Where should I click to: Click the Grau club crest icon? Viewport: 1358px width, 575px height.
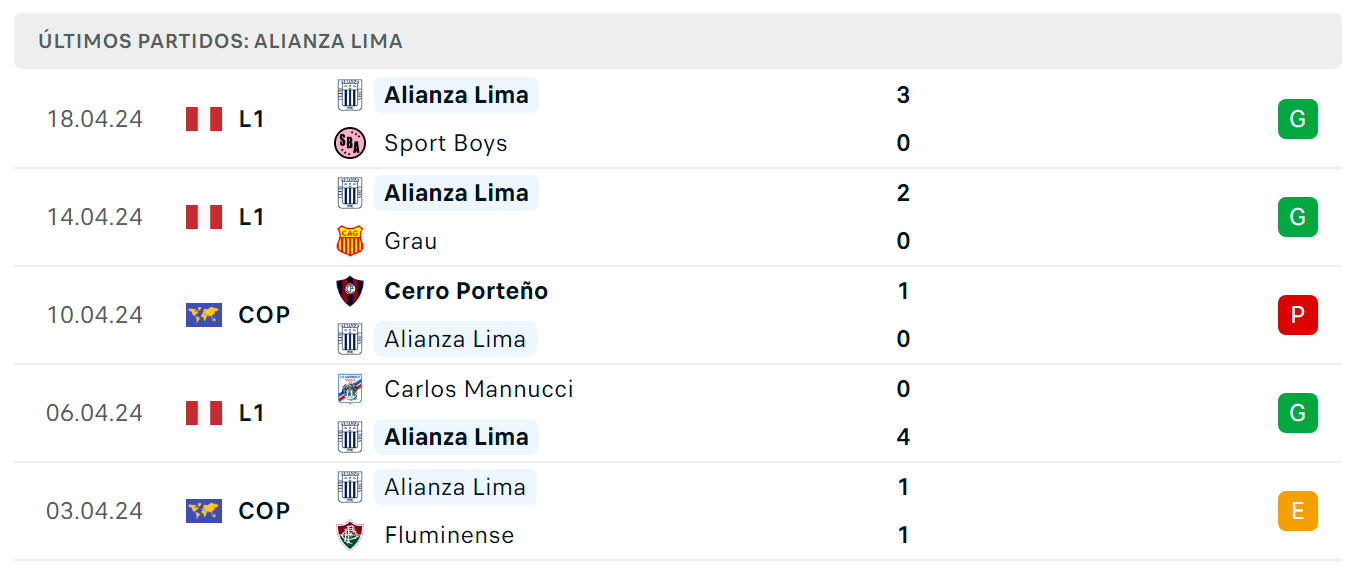click(x=350, y=241)
